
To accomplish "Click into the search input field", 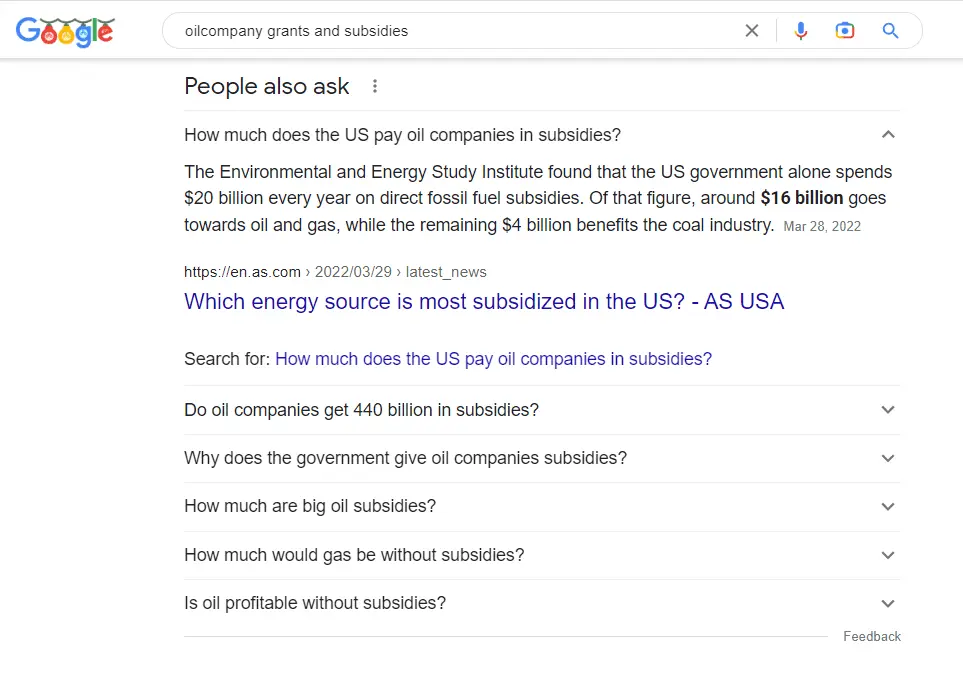I will 450,31.
